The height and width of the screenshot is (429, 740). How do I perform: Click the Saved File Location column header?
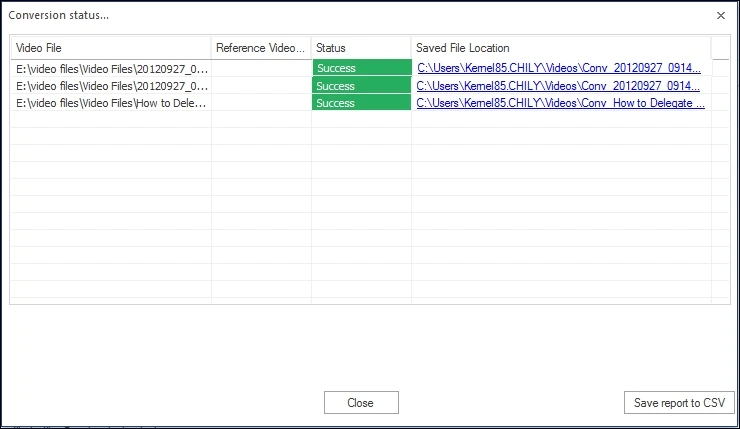coord(560,48)
